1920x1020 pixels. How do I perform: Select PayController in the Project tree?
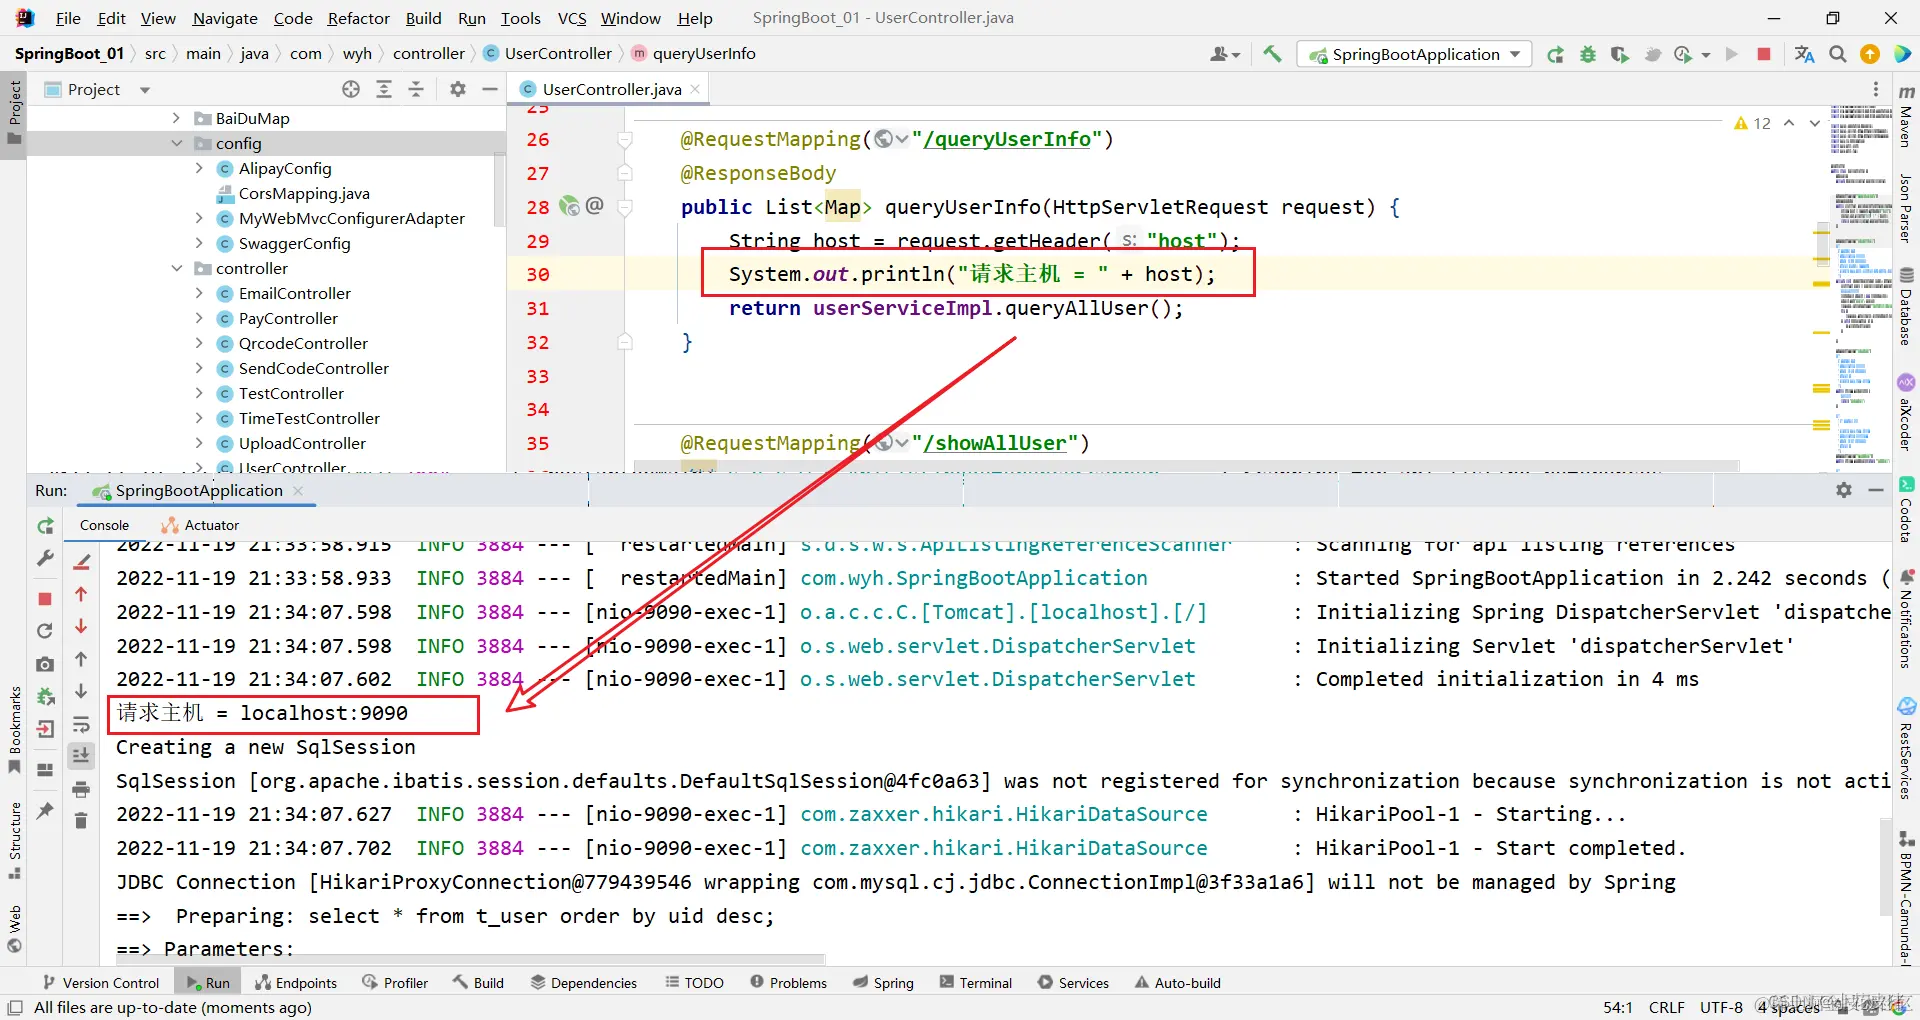coord(288,318)
